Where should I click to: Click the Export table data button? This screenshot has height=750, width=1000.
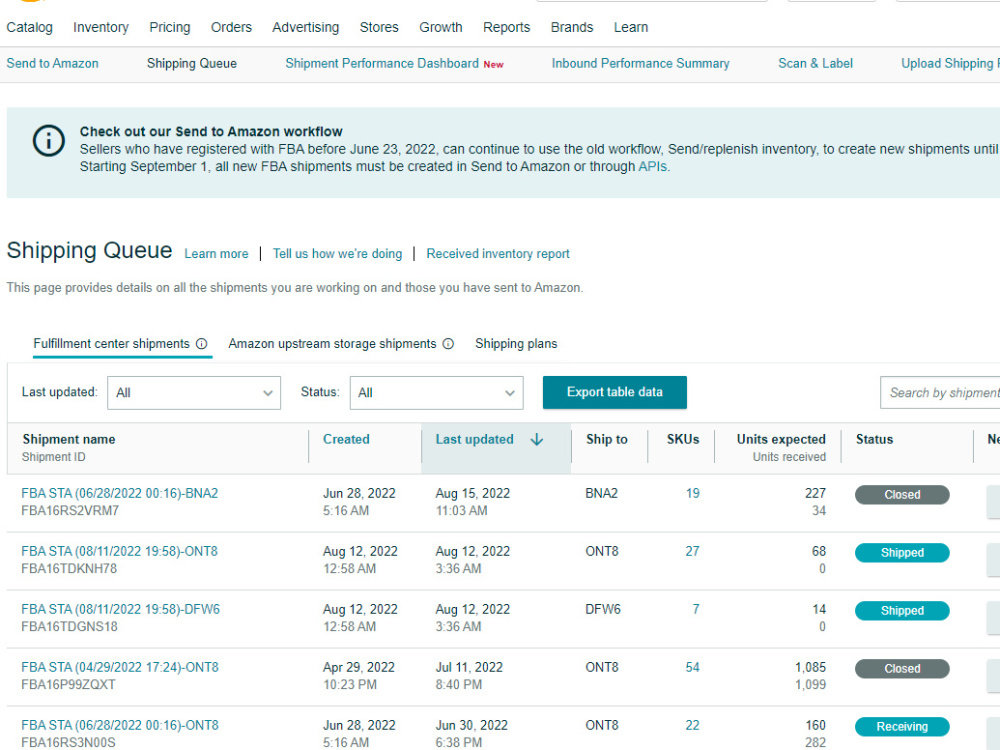click(615, 392)
